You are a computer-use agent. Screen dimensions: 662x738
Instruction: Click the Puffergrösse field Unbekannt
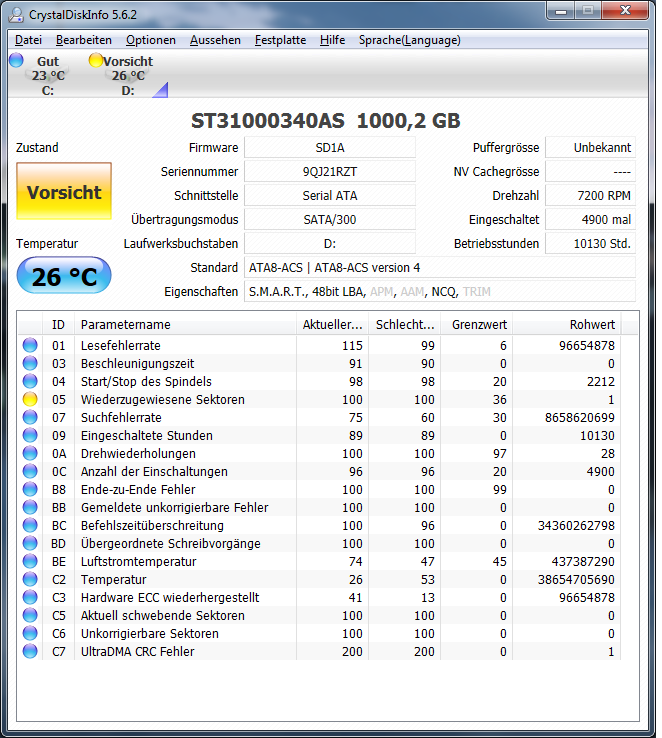(x=590, y=147)
